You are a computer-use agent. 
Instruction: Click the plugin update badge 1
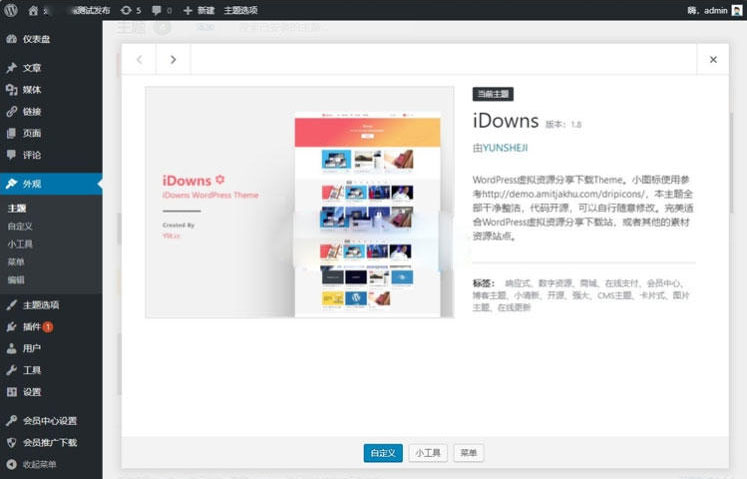pos(48,327)
